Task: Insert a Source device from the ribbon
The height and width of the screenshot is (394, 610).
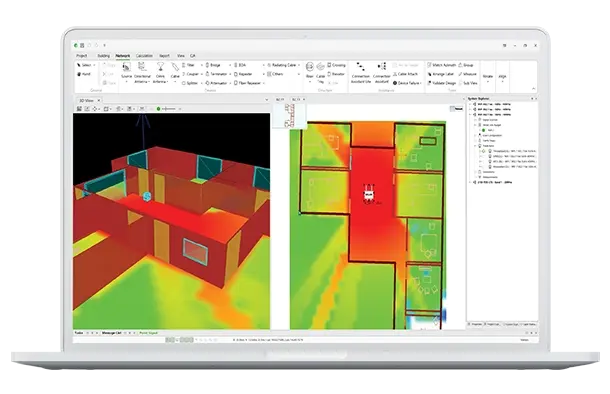Action: pyautogui.click(x=126, y=71)
